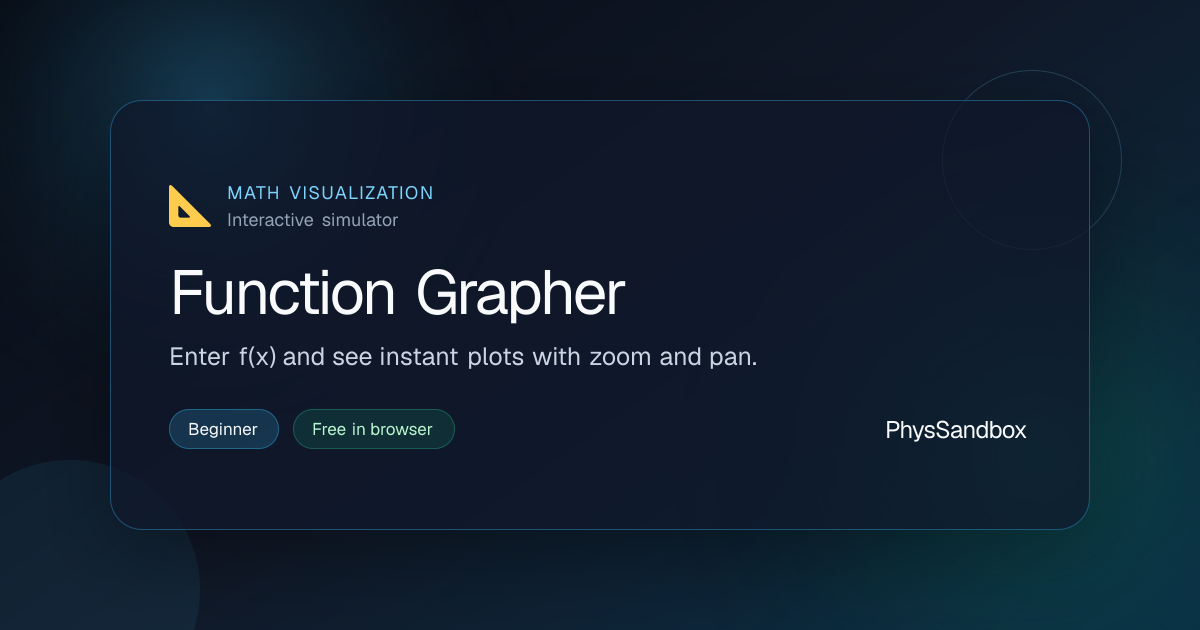This screenshot has width=1200, height=630.
Task: Select the Beginner badge
Action: click(x=223, y=429)
